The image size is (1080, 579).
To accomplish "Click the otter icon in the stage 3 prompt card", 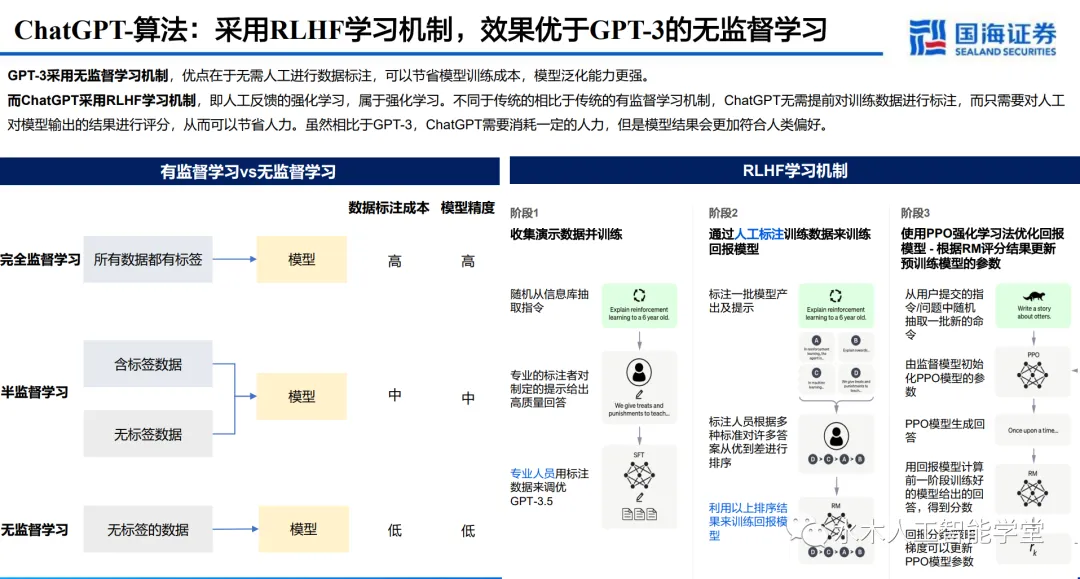I will point(1033,297).
